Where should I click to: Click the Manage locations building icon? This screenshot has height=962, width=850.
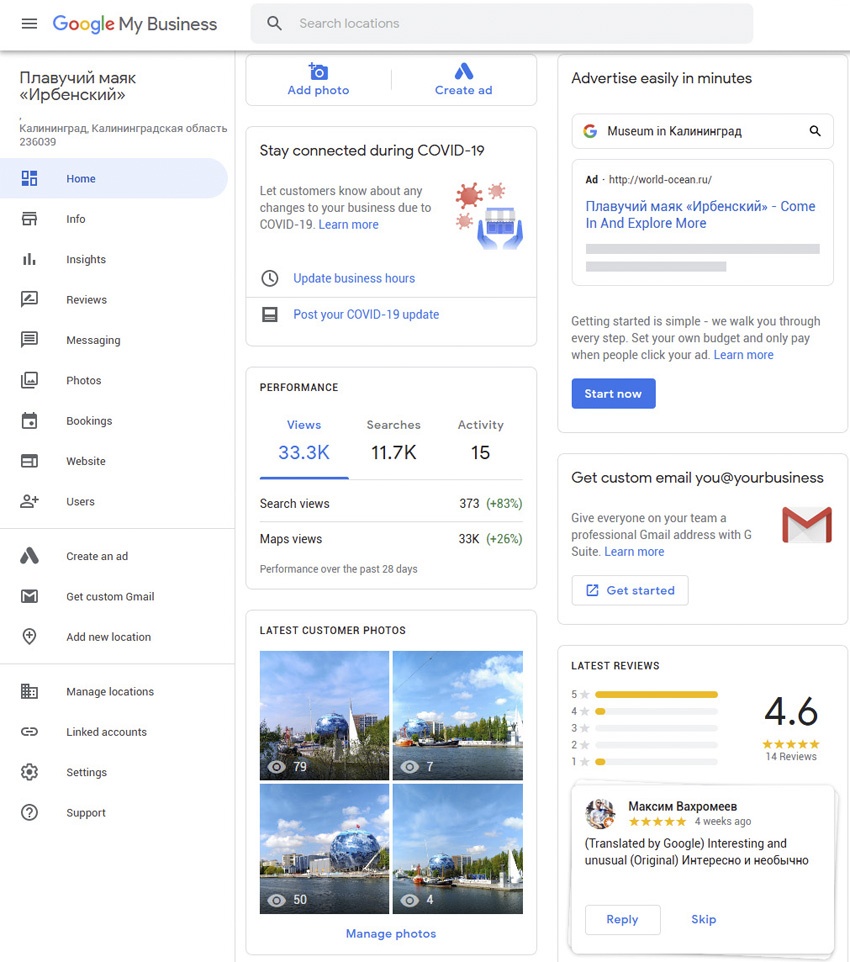29,691
